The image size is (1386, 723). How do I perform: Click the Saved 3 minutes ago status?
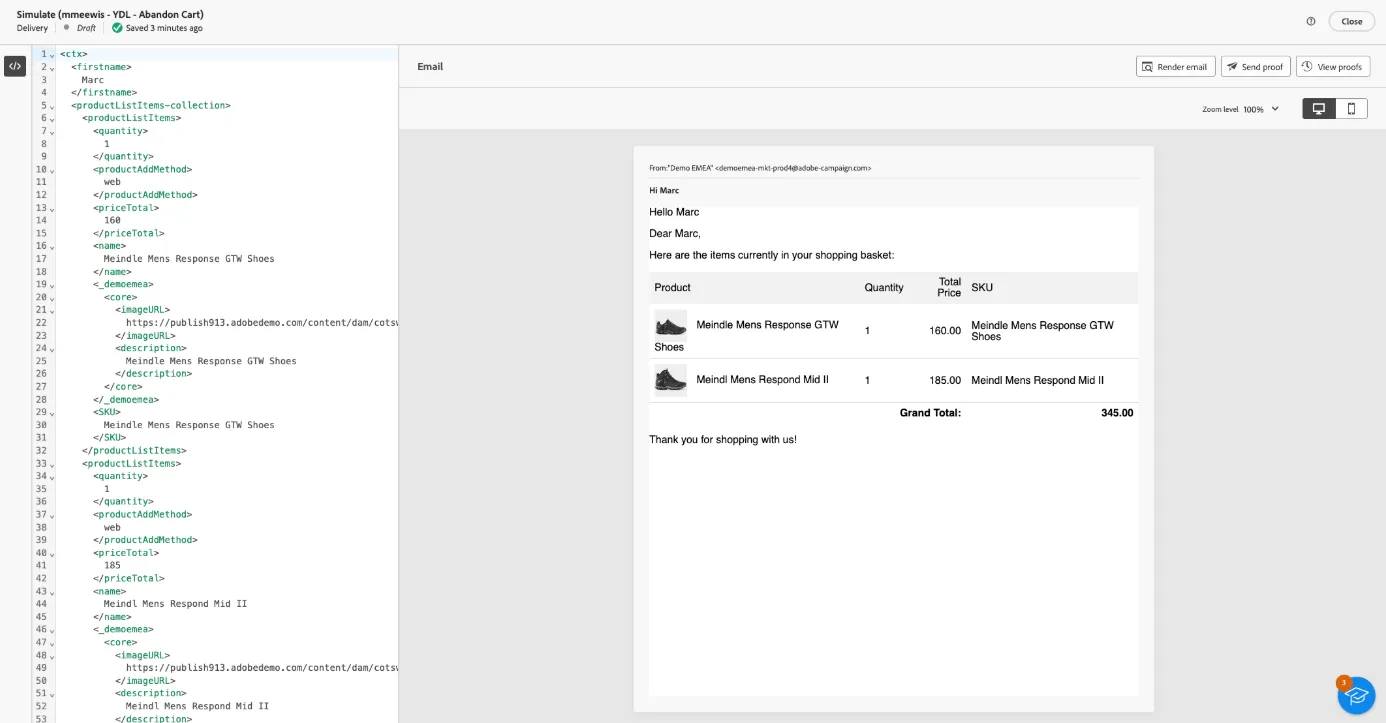pyautogui.click(x=157, y=28)
